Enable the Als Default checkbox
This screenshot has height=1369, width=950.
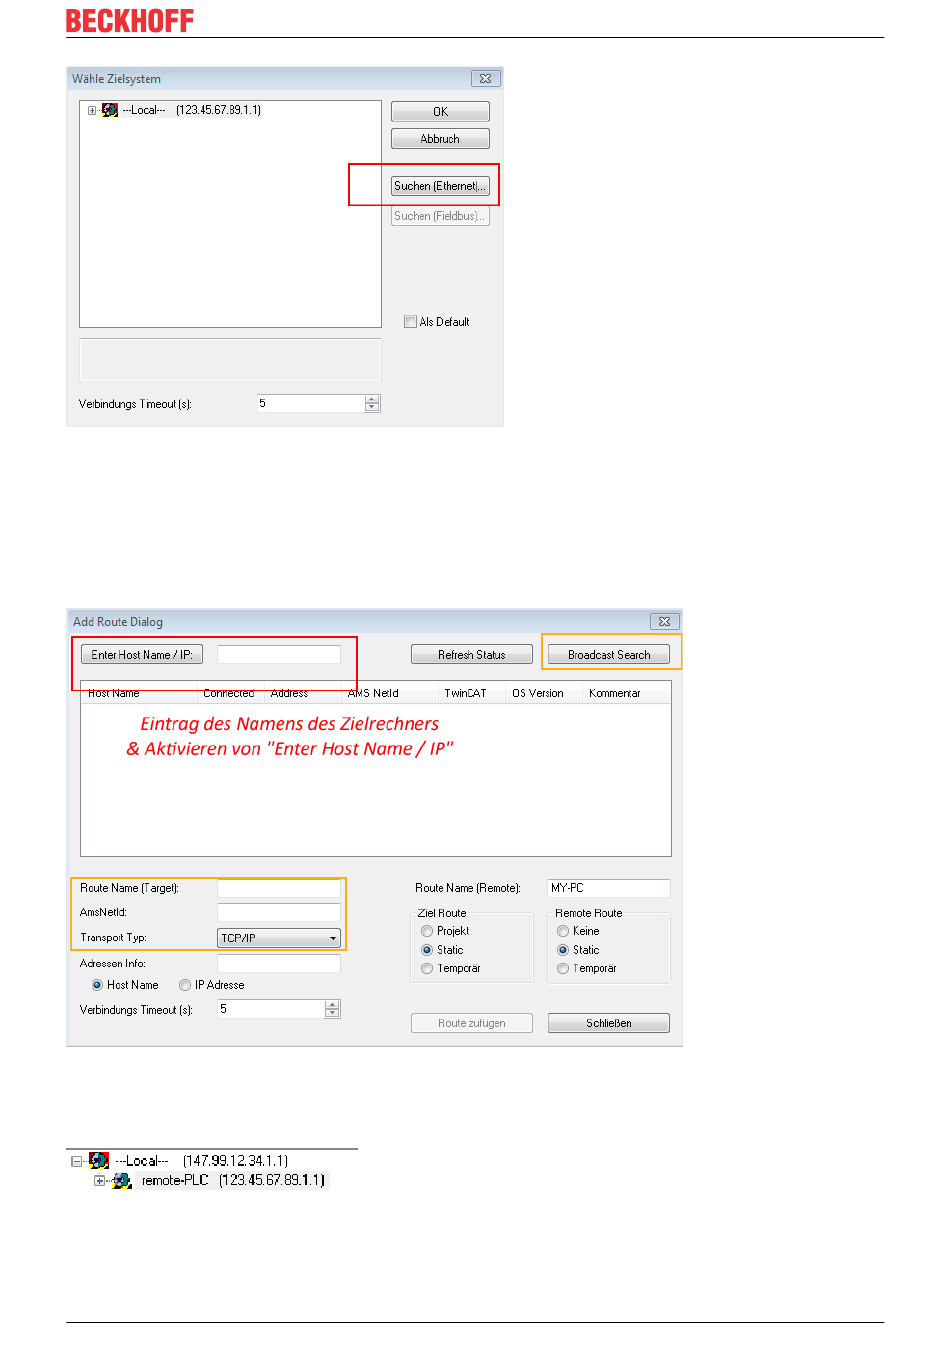[410, 322]
